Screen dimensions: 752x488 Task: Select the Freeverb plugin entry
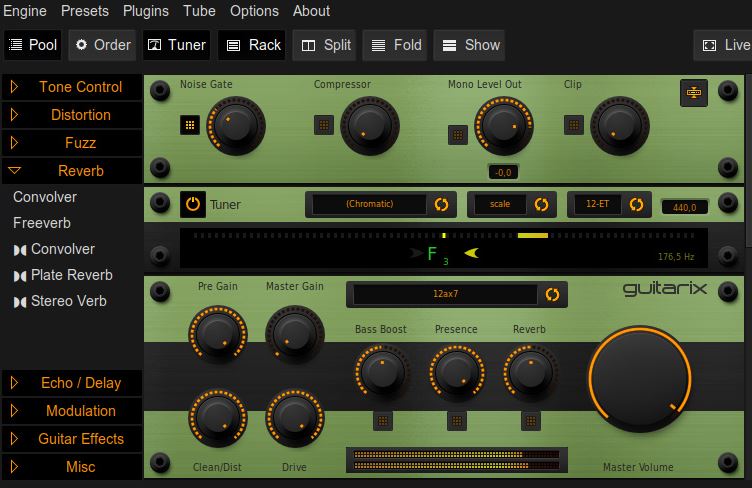42,223
